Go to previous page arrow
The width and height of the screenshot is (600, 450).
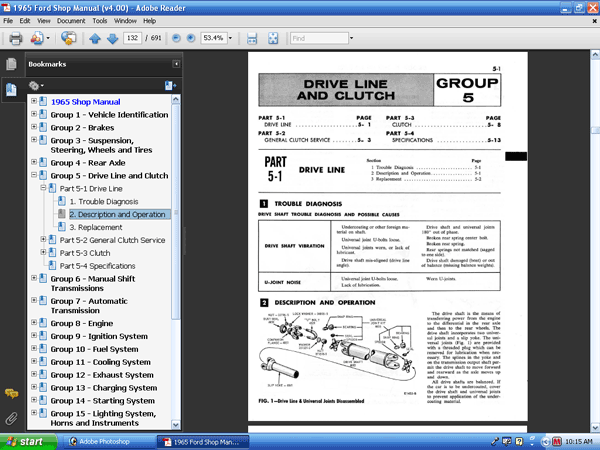[x=95, y=38]
